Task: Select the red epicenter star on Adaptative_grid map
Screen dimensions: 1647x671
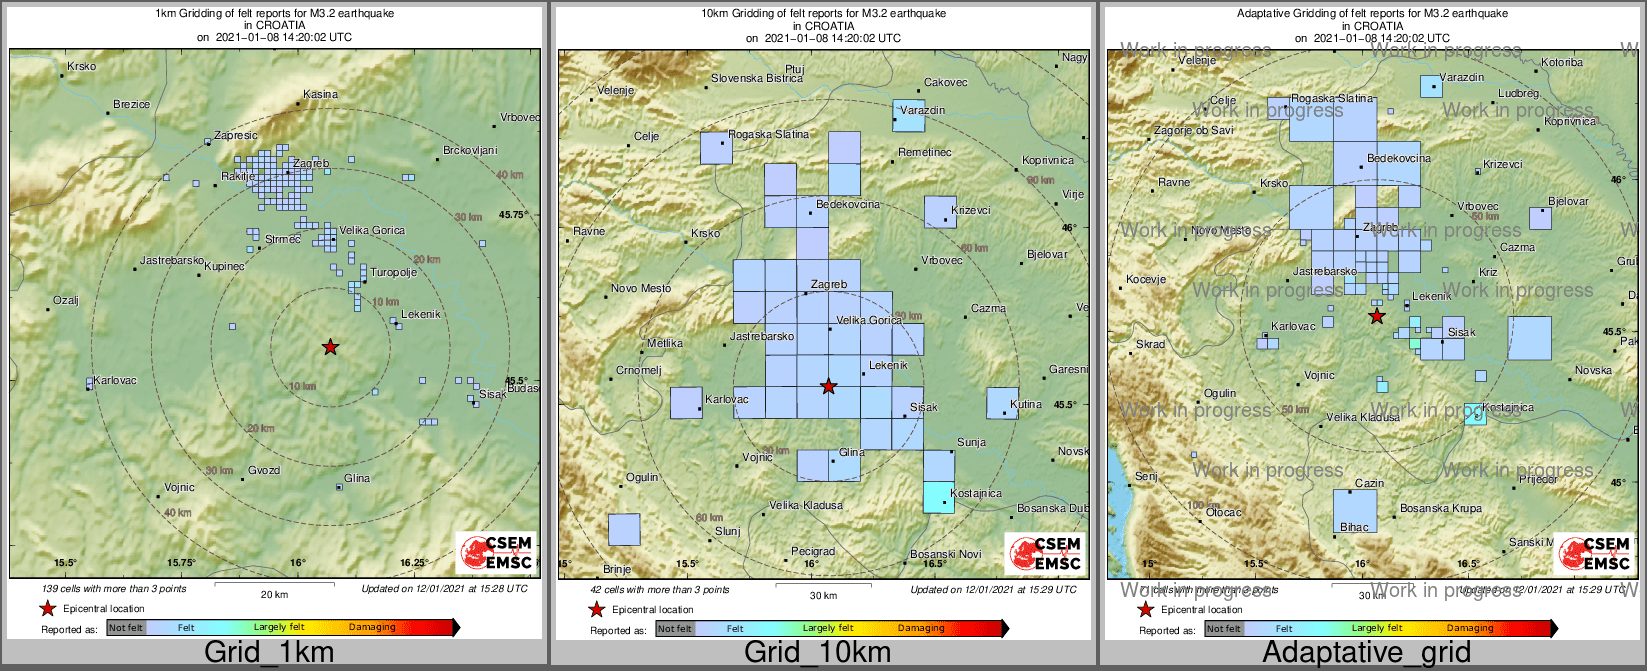Action: (1377, 316)
